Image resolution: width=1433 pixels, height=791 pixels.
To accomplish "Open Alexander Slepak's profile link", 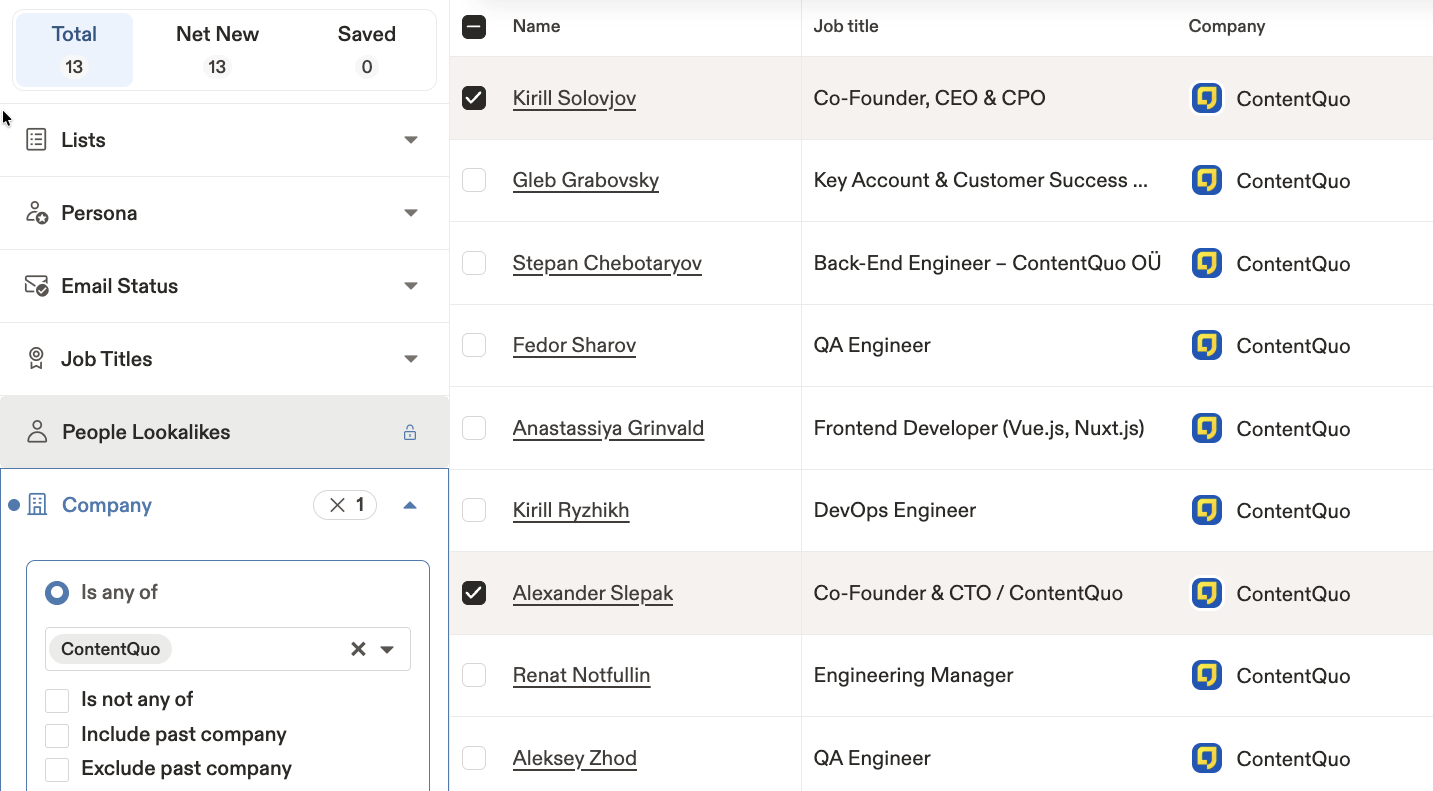I will click(593, 593).
